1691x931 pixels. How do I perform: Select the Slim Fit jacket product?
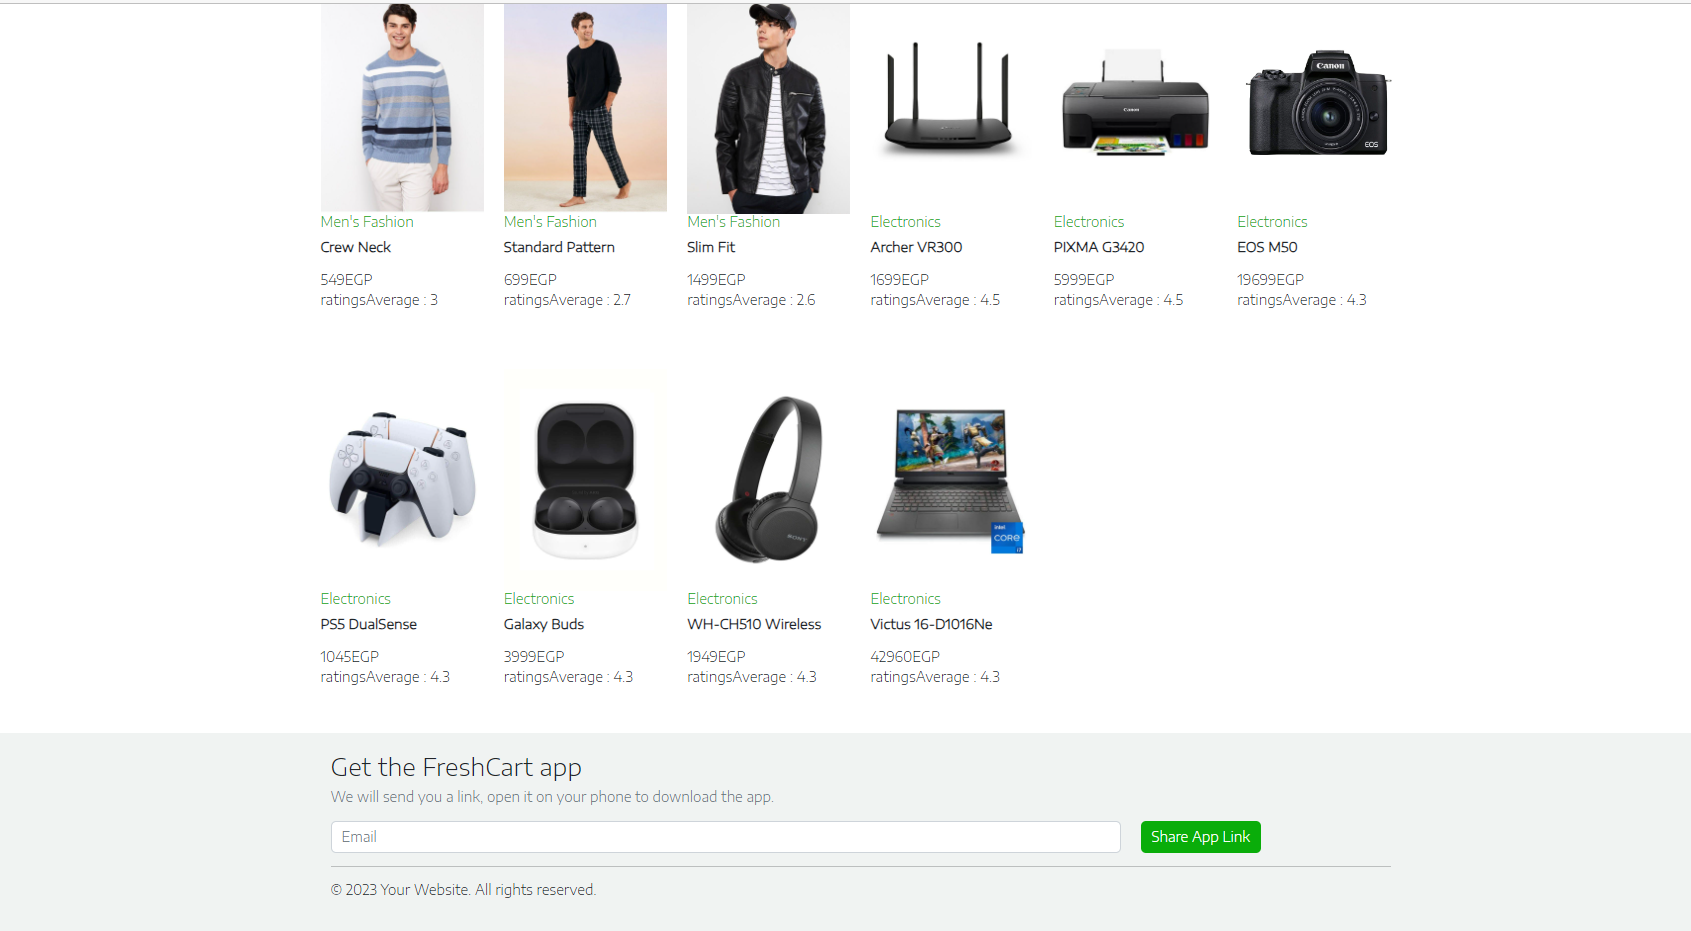click(711, 247)
